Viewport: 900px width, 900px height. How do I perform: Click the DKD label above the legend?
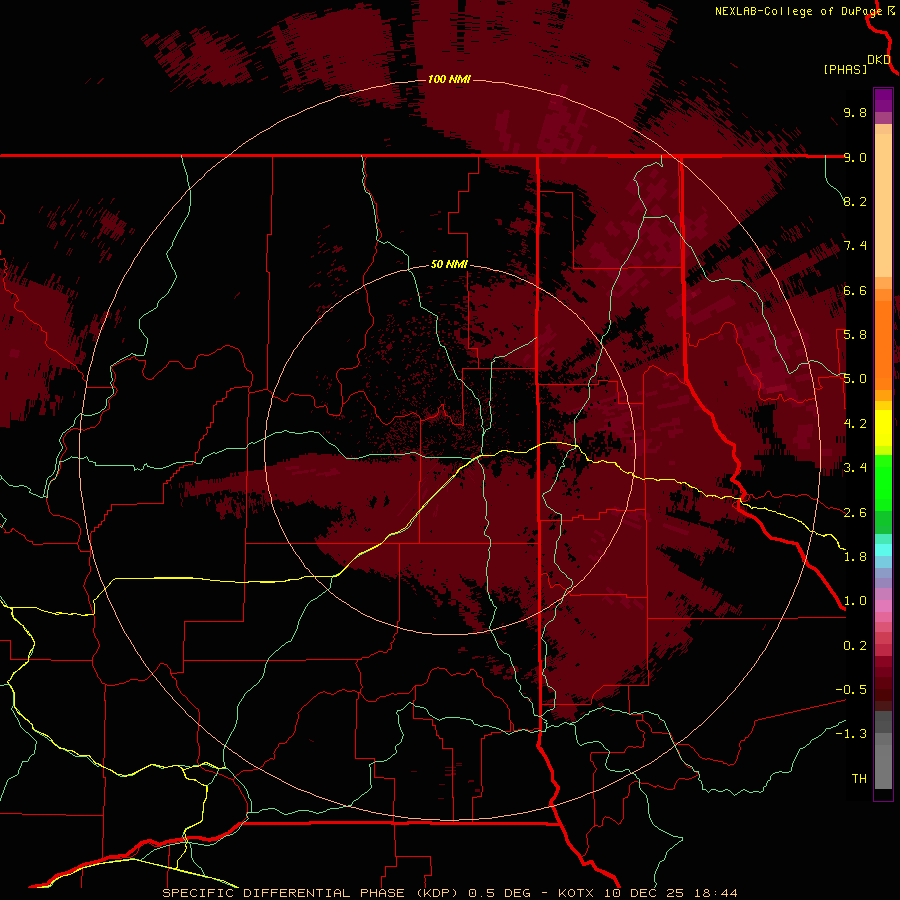pyautogui.click(x=879, y=59)
